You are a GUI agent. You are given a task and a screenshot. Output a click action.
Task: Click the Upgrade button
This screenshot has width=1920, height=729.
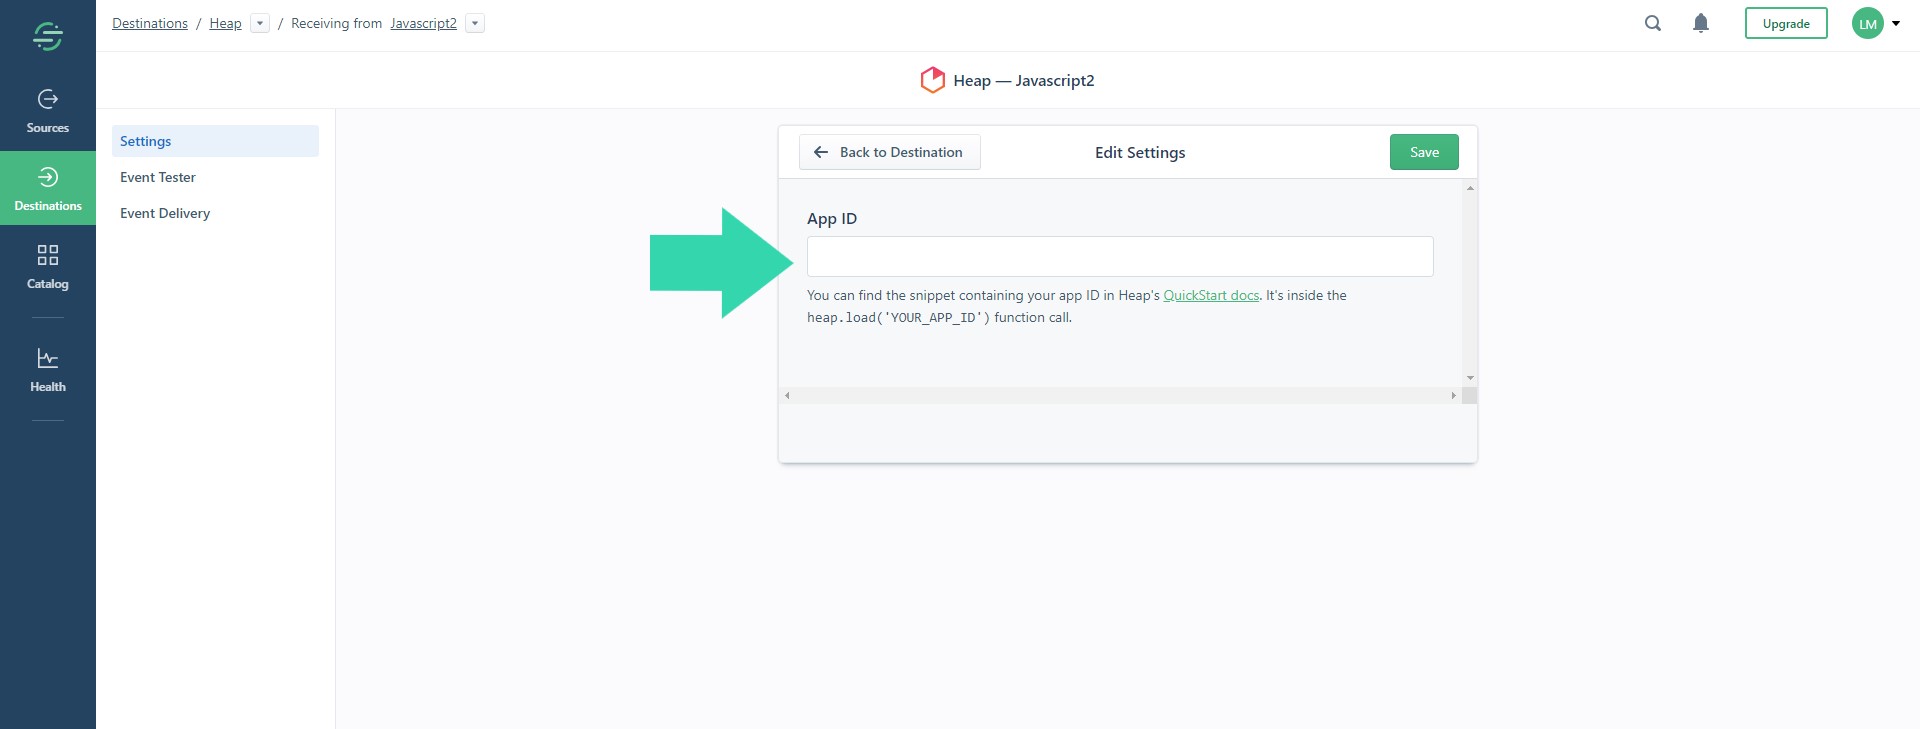click(1786, 23)
